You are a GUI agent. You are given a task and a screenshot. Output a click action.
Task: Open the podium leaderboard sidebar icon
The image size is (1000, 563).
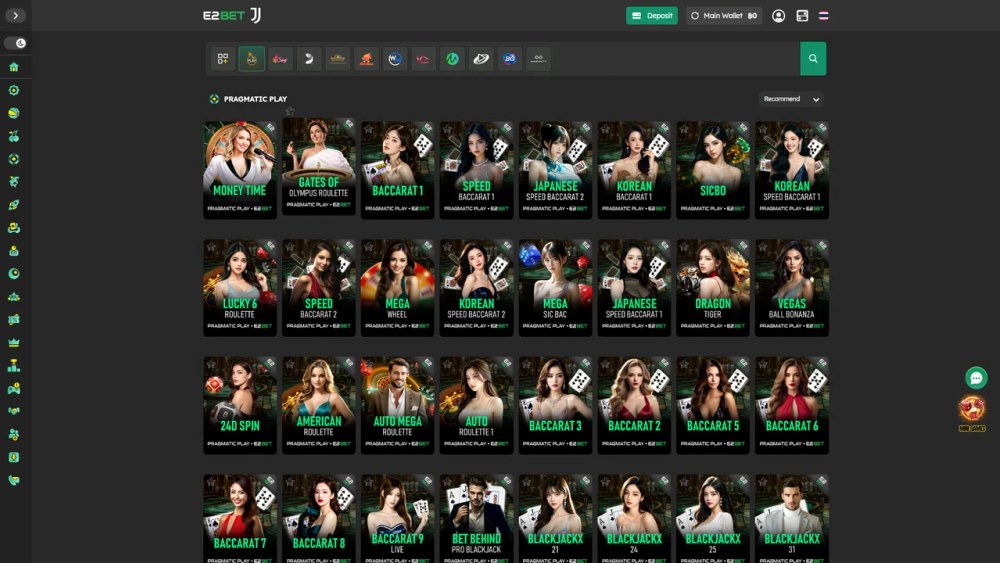pyautogui.click(x=13, y=365)
